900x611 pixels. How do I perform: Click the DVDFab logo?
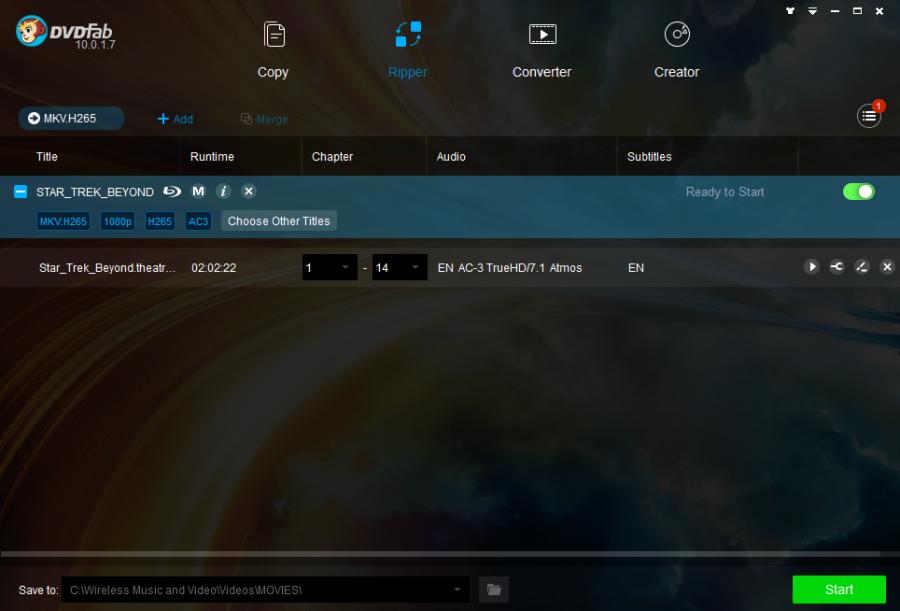64,32
